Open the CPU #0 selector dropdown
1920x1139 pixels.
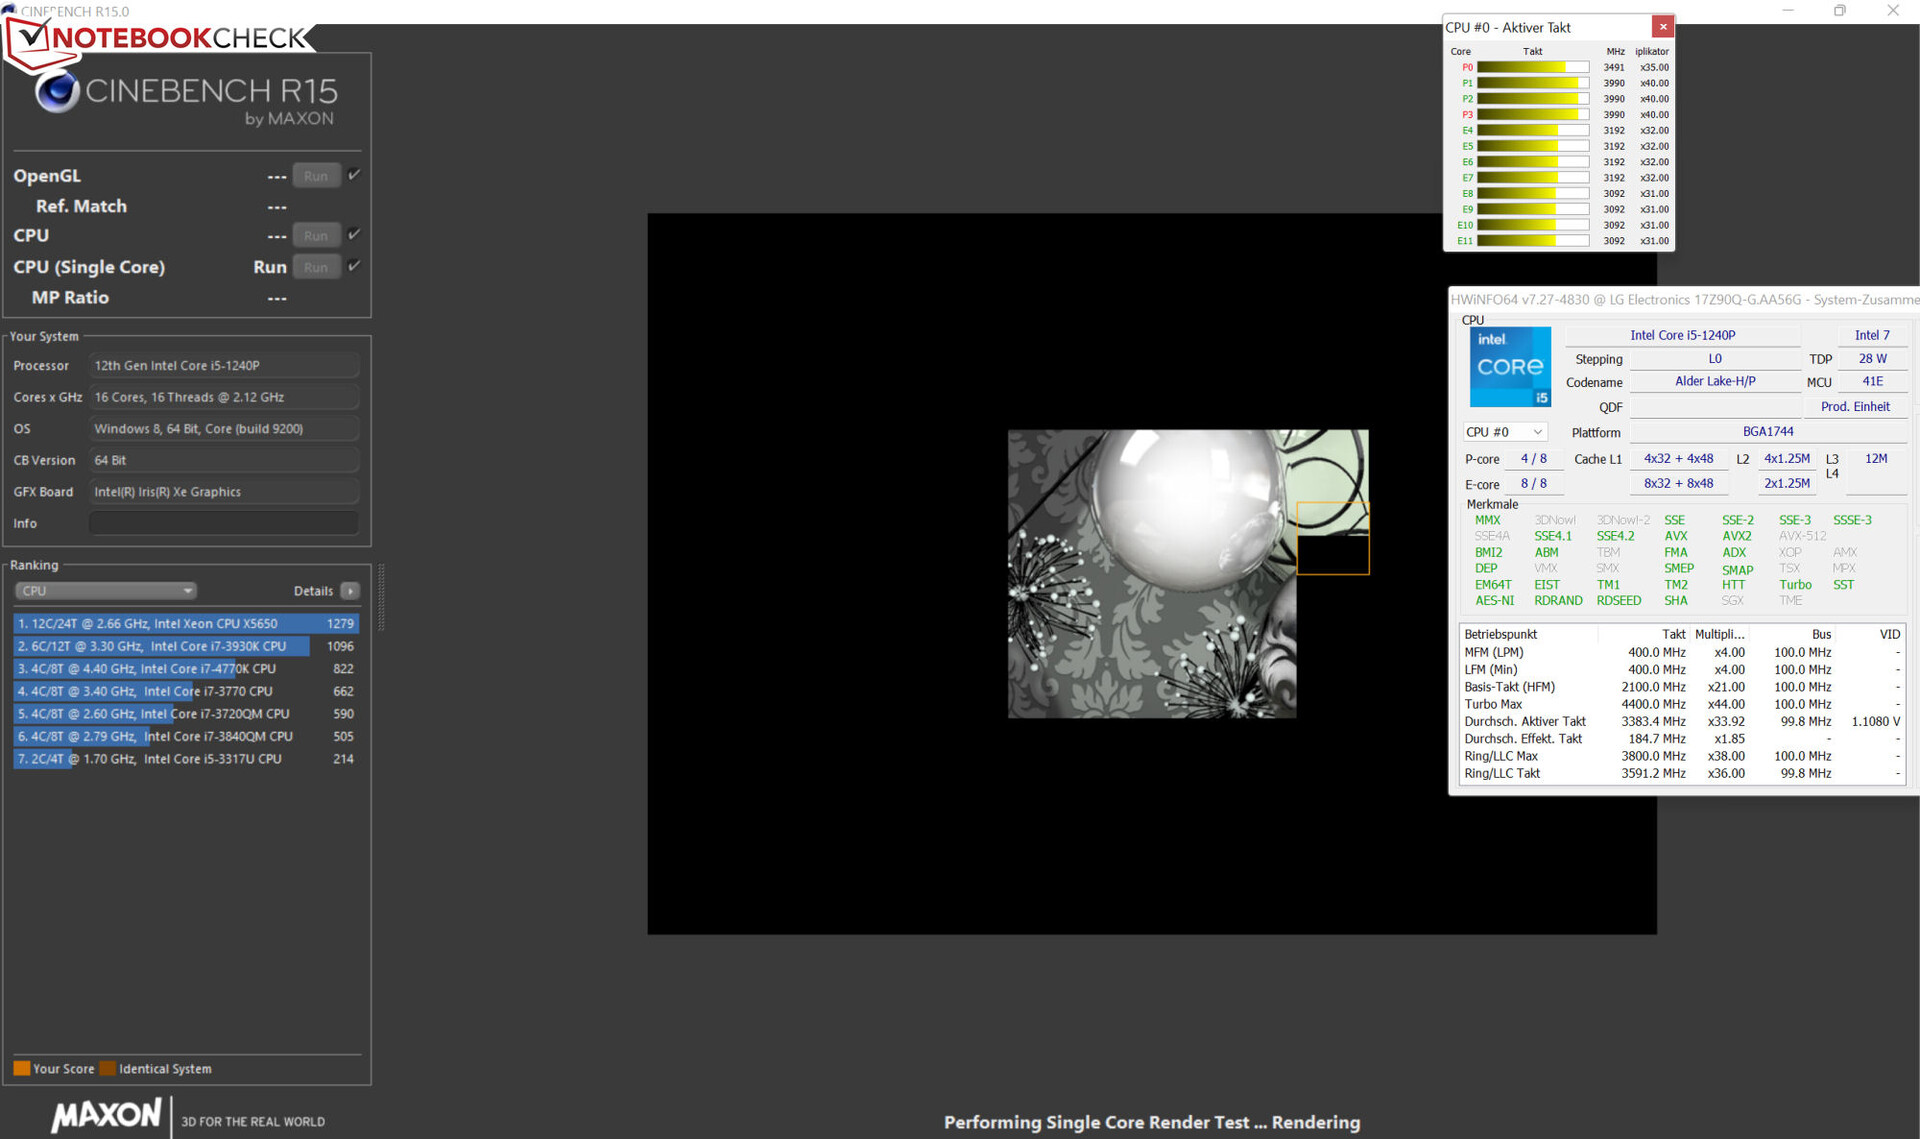point(1503,432)
